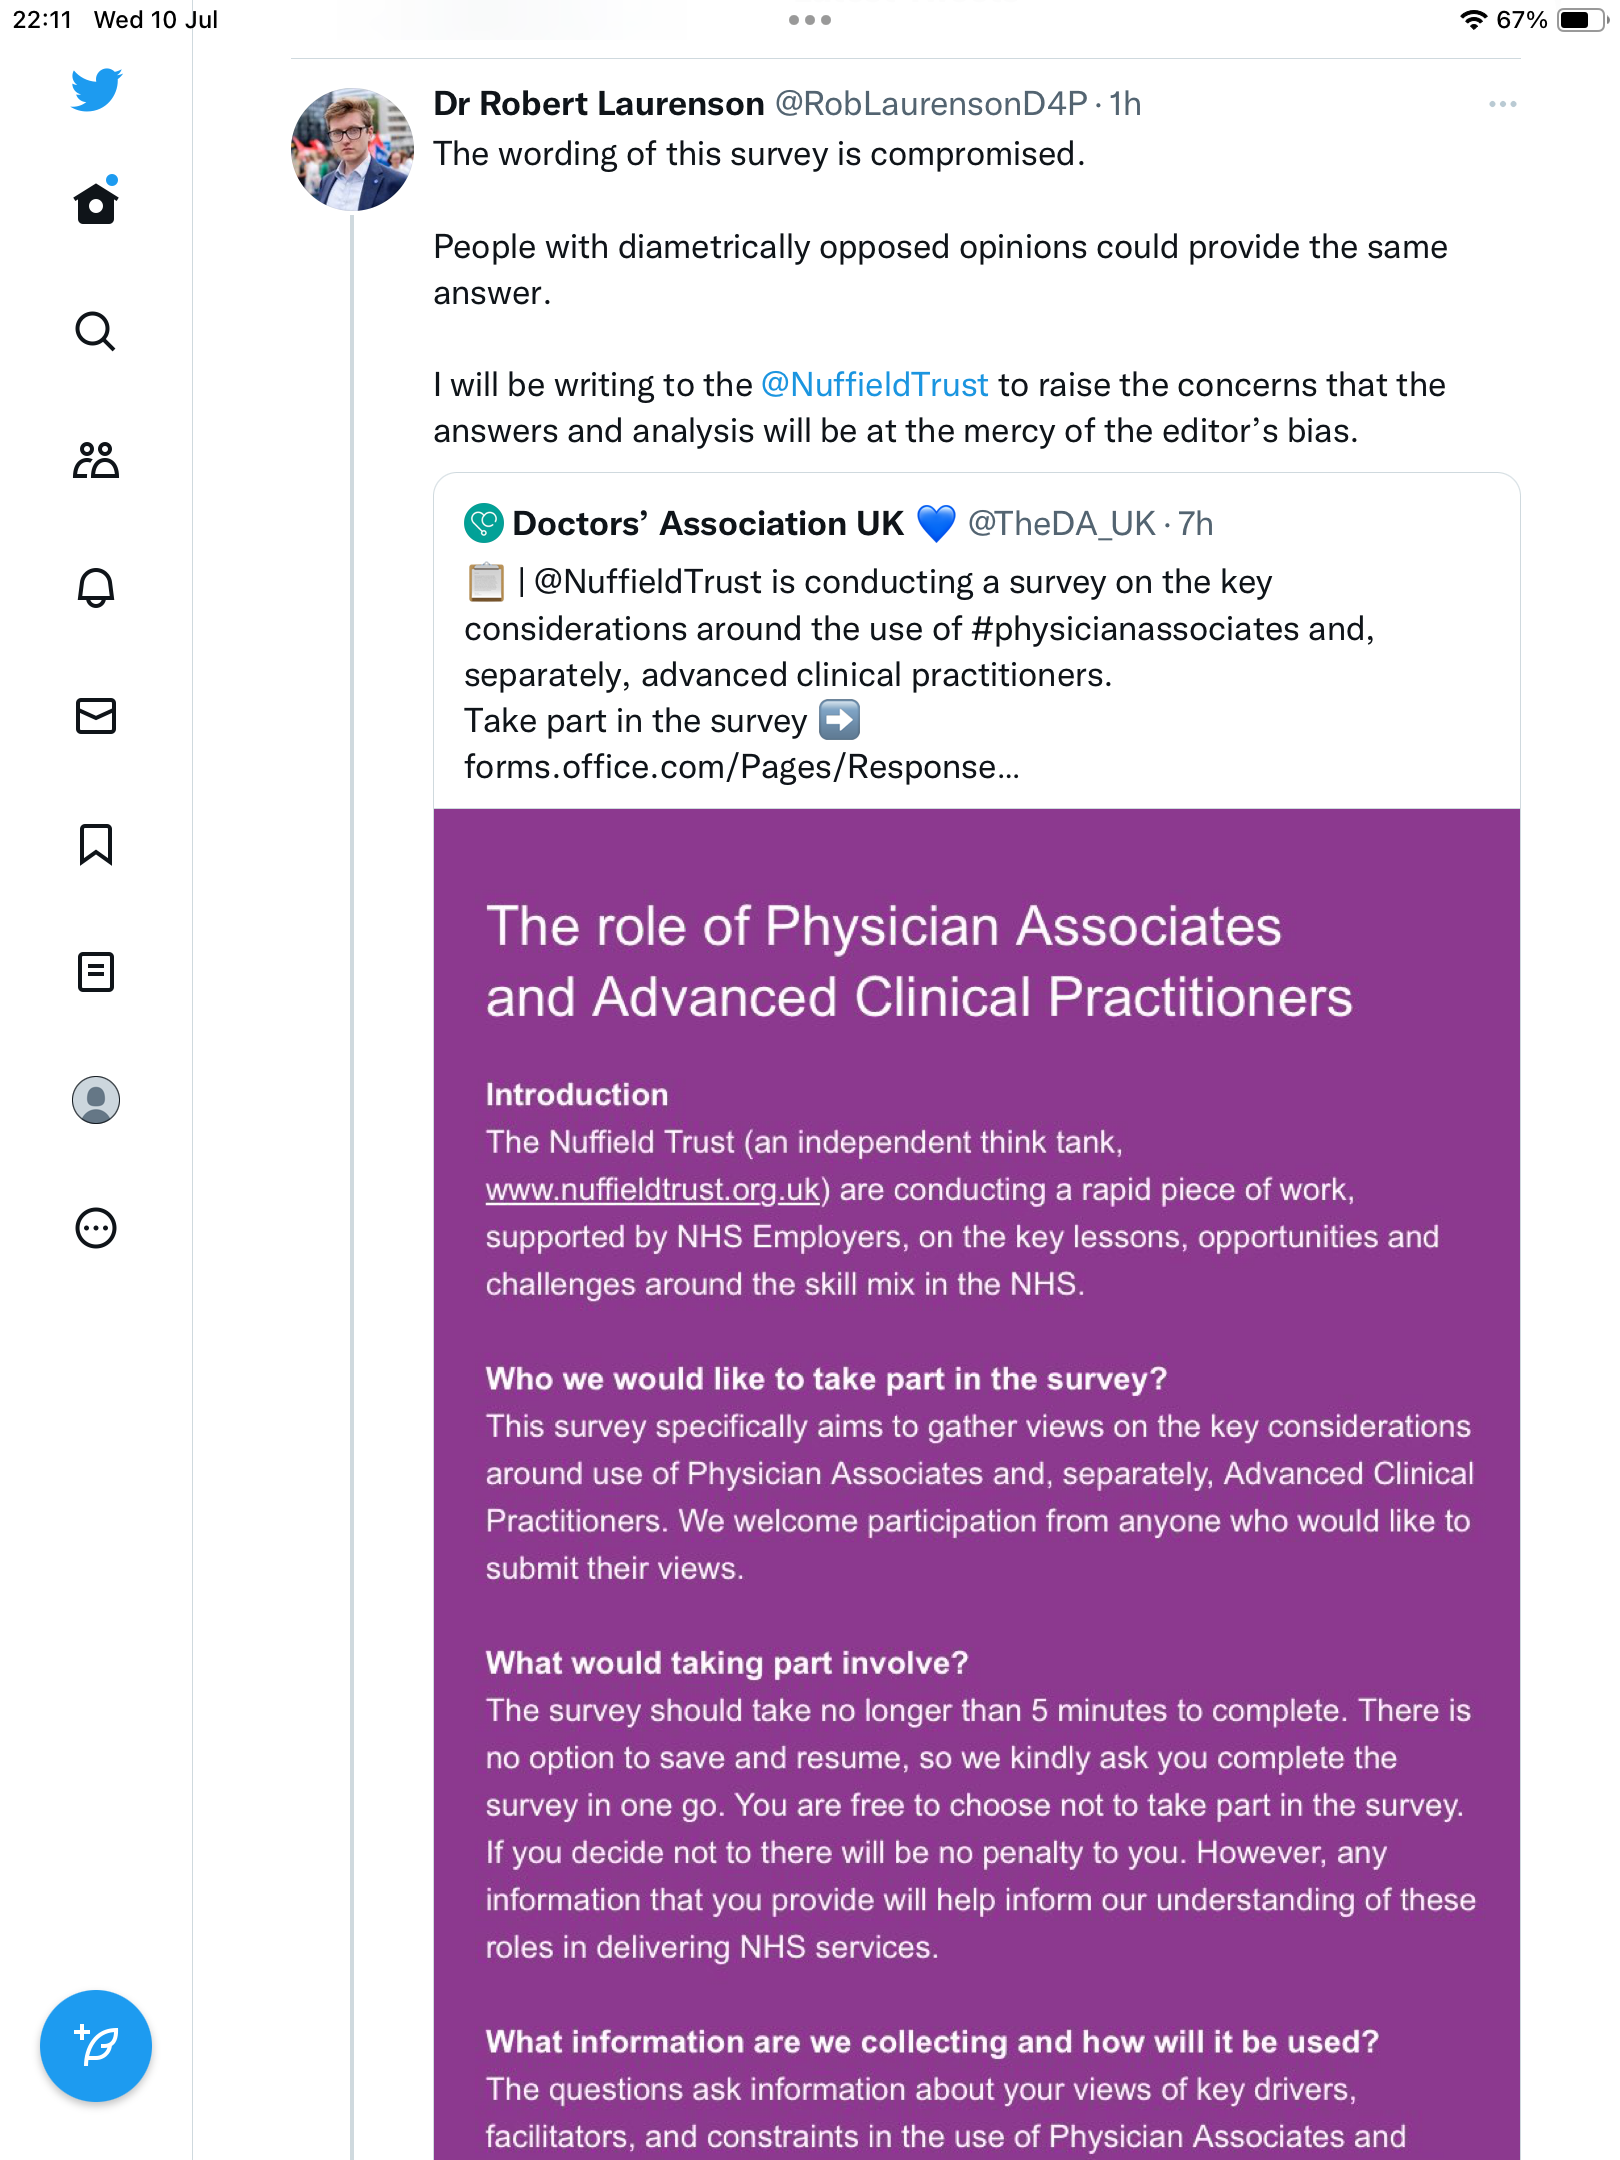Open Dr Robert Laurenson's profile name

[x=598, y=104]
